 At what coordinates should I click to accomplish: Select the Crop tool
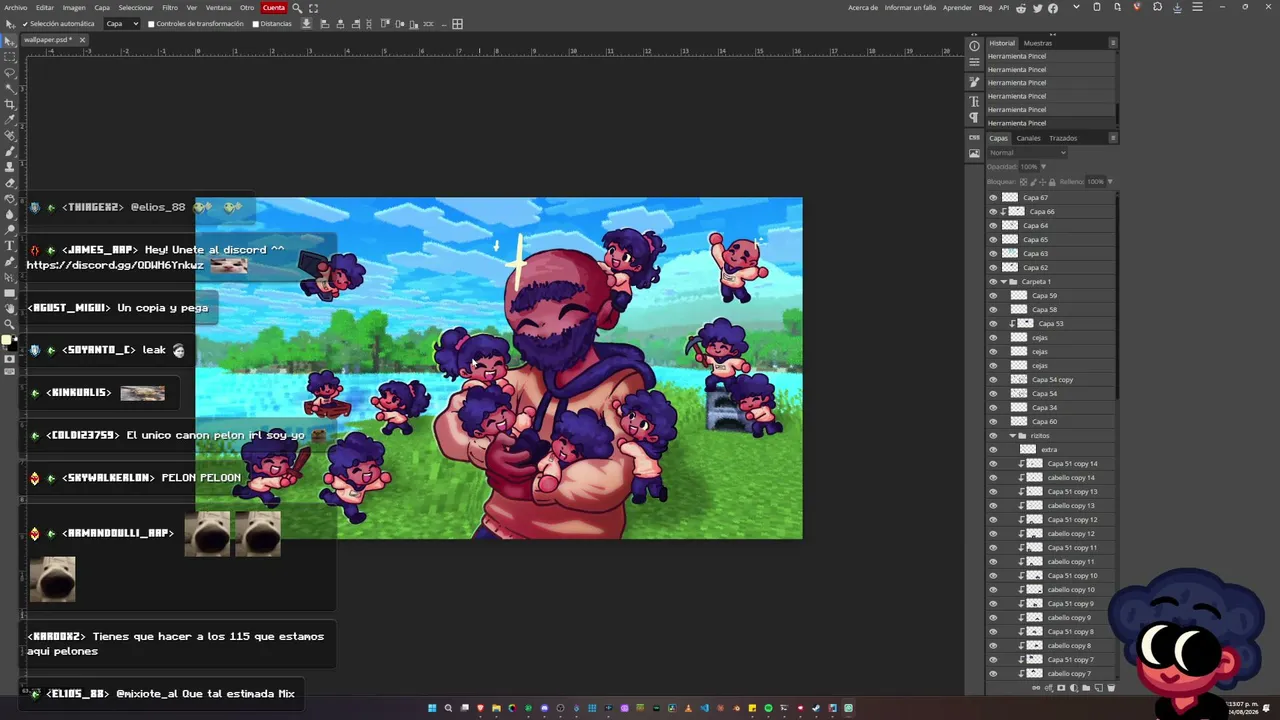point(10,104)
